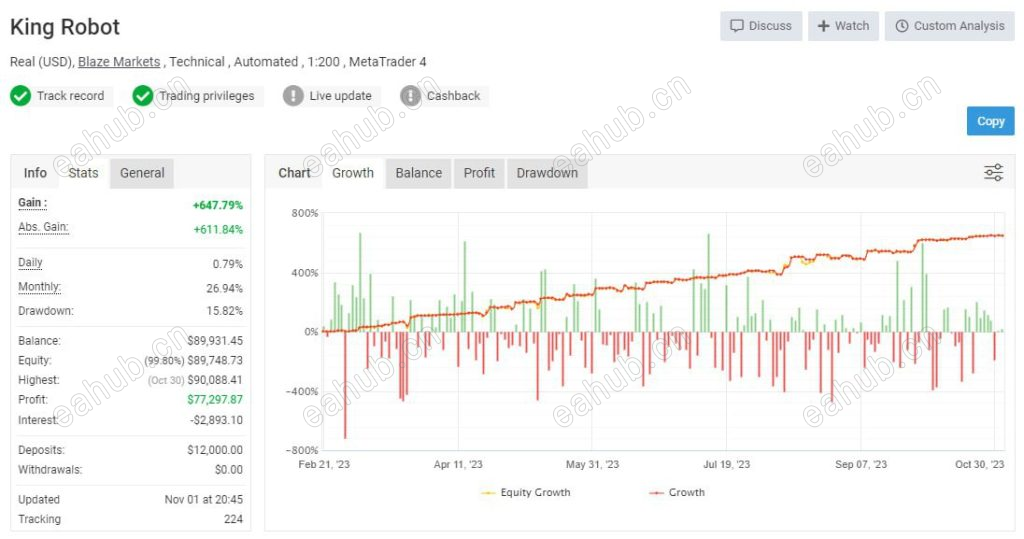The image size is (1024, 539).
Task: Switch to the Info tab
Action: coord(35,173)
